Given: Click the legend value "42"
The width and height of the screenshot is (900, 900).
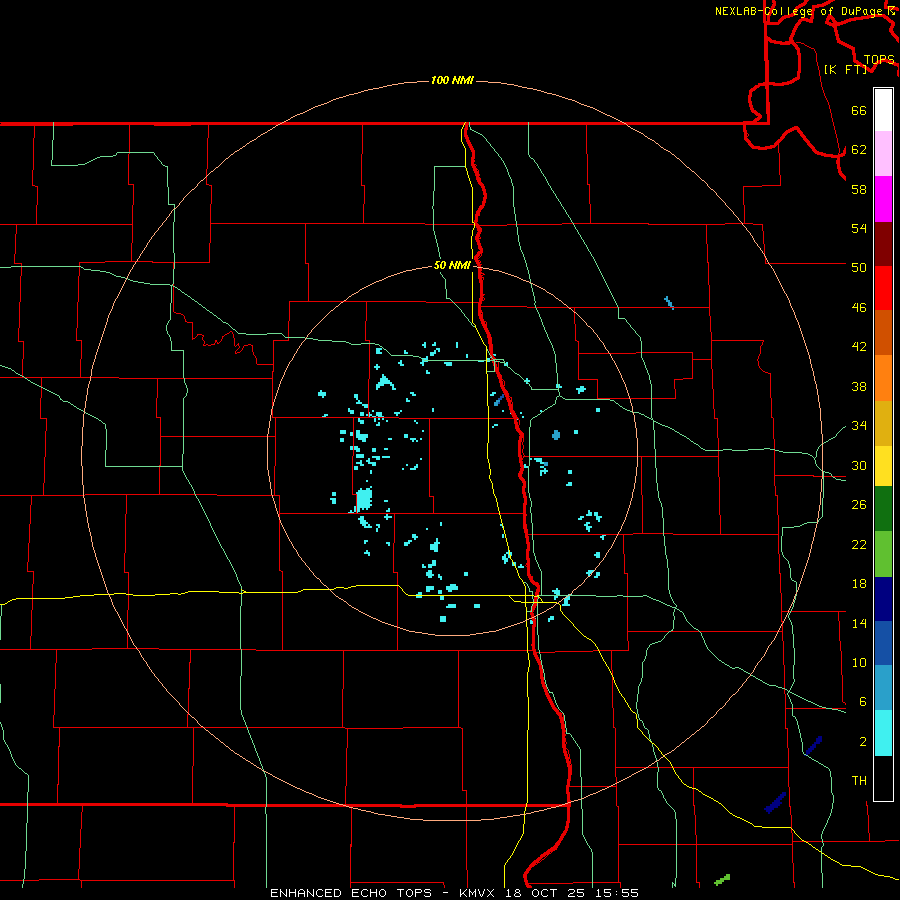Looking at the screenshot, I should [x=859, y=347].
